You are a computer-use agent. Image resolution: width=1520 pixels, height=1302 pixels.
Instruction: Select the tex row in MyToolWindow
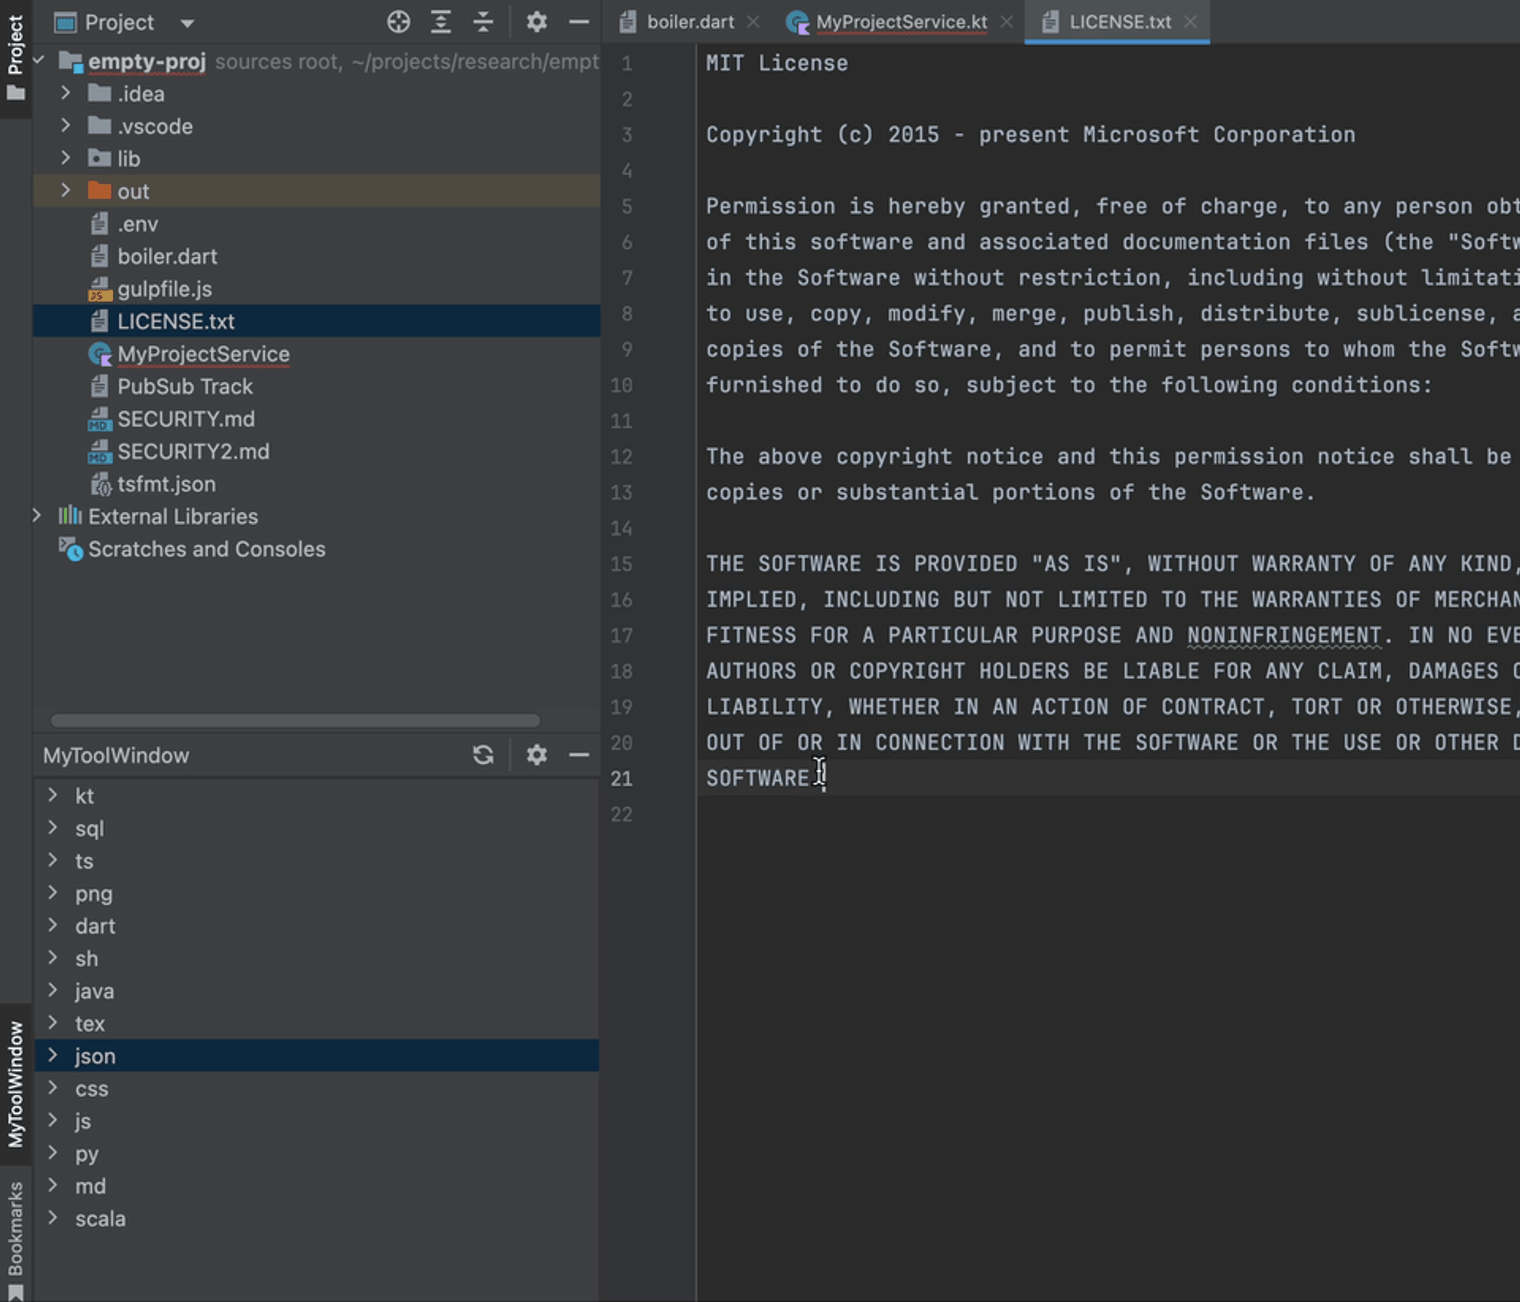(316, 1023)
